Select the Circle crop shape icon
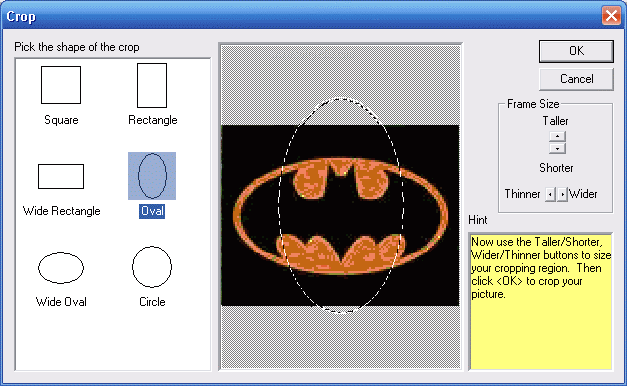 point(152,267)
